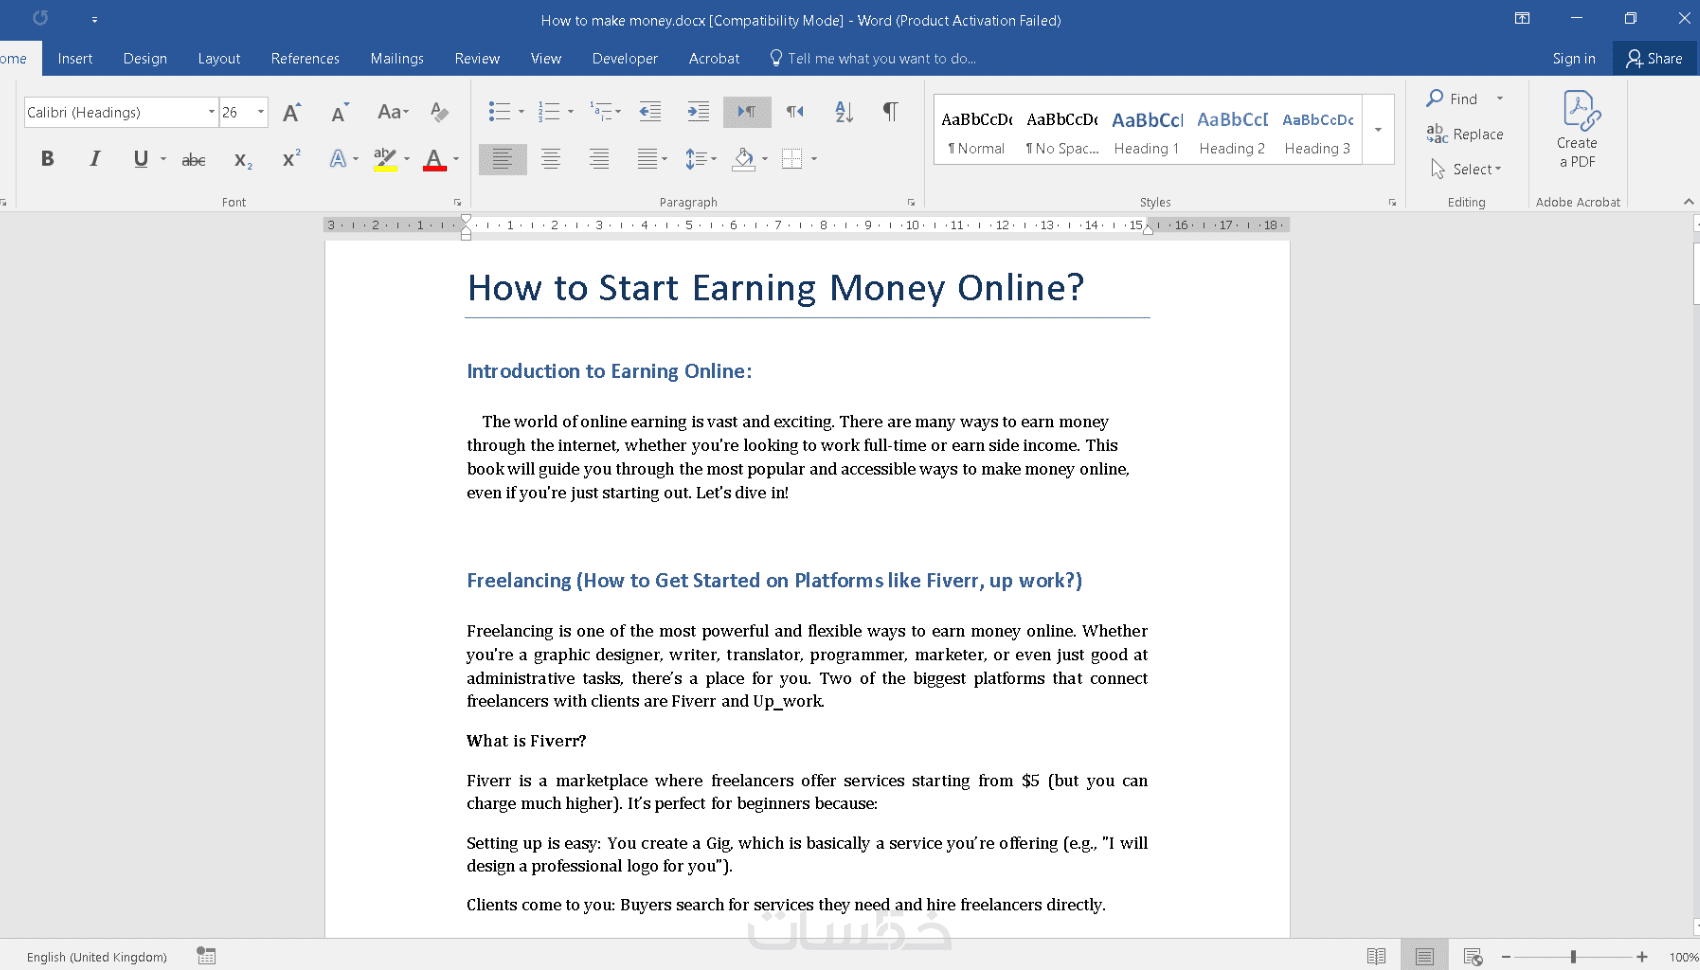Screen dimensions: 1700x970
Task: Collapse the ribbon
Action: (1688, 202)
